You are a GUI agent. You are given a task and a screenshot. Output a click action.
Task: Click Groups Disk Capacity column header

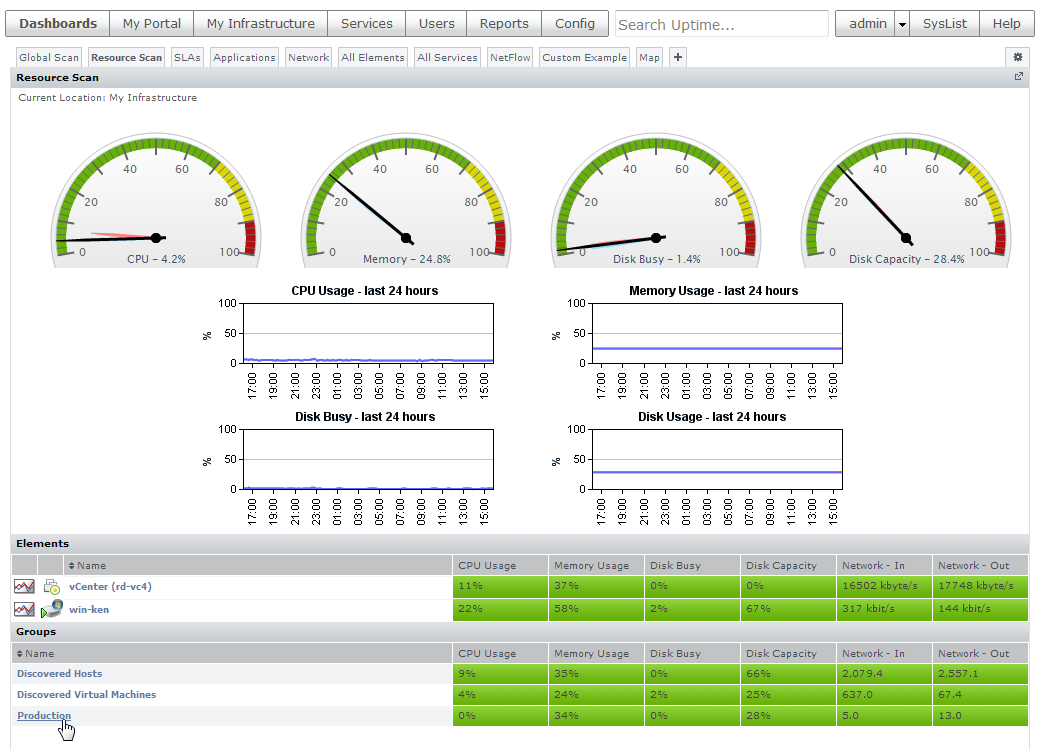click(x=788, y=654)
